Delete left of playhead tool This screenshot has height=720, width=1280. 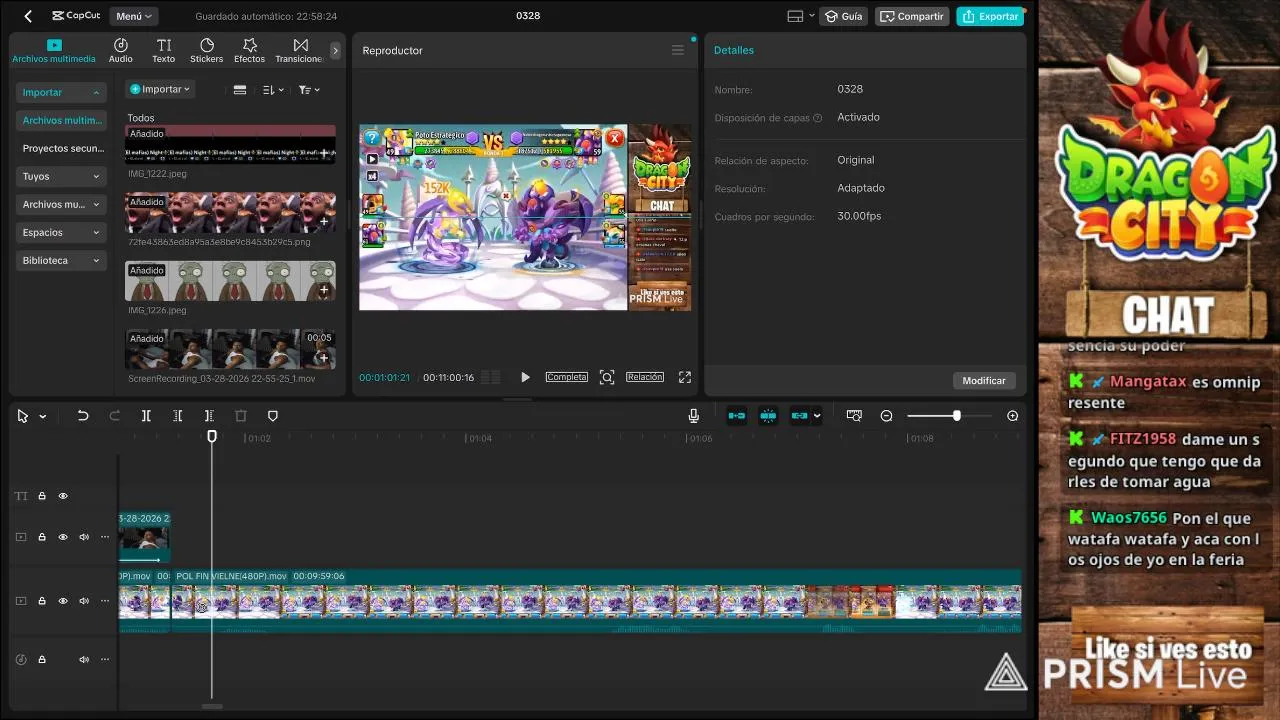click(x=177, y=416)
